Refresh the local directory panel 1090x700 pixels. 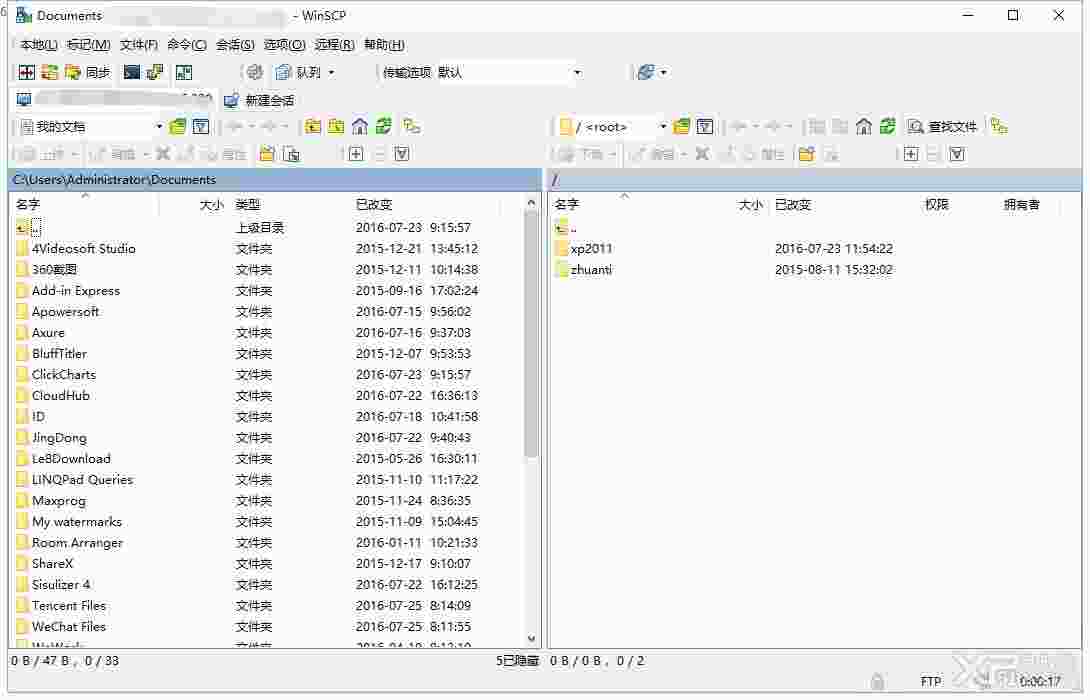click(384, 127)
